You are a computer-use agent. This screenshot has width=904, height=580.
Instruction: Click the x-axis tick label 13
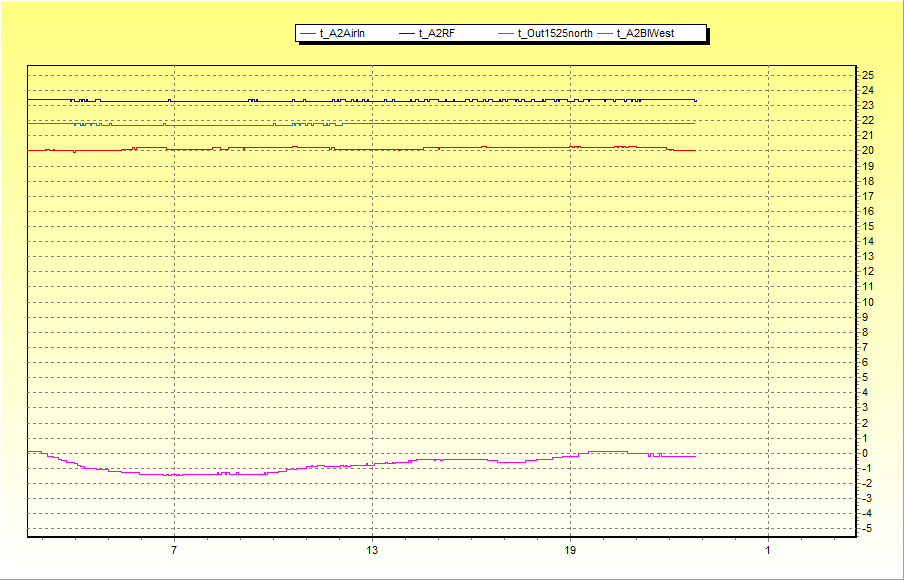click(x=372, y=551)
